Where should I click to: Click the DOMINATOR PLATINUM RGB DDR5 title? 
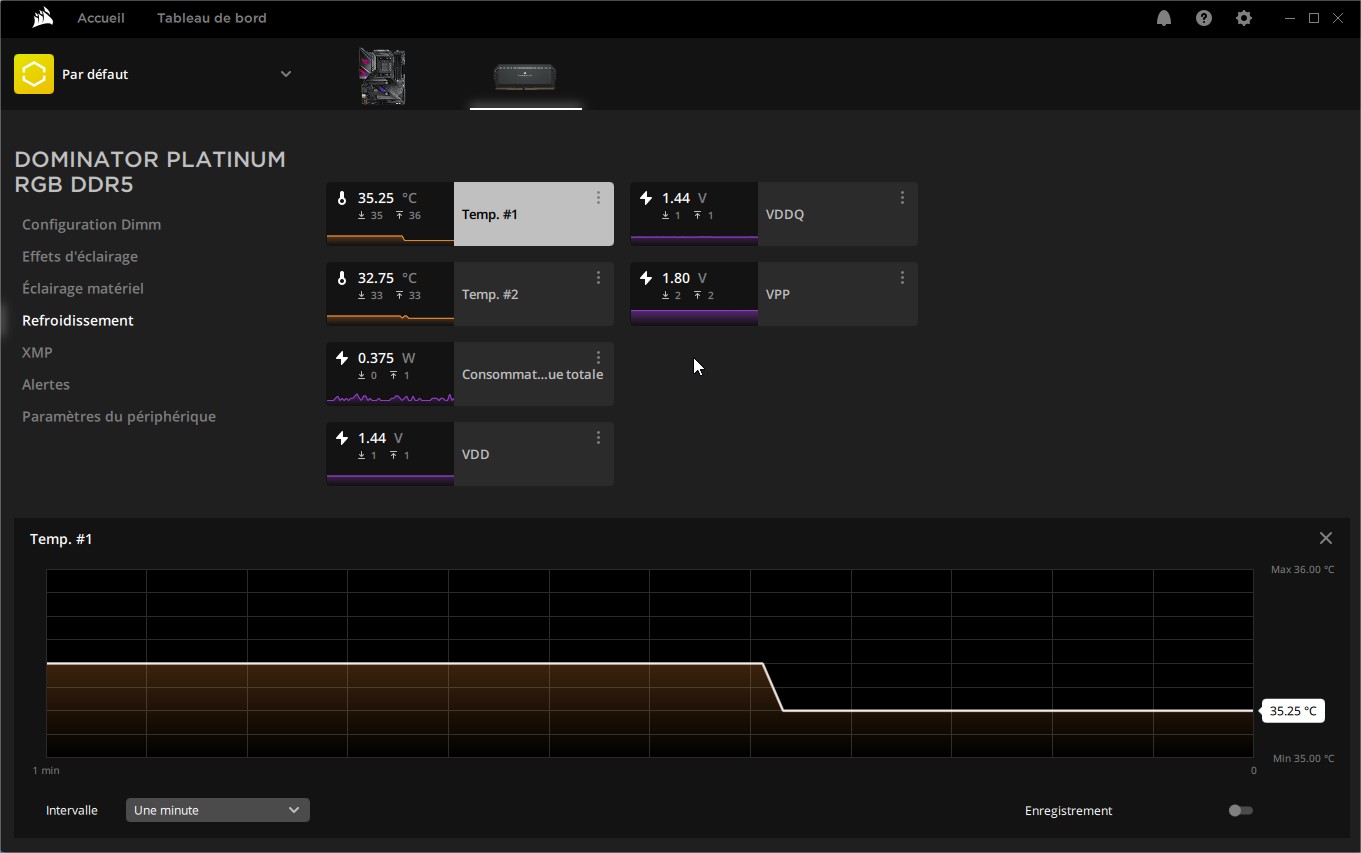tap(150, 172)
